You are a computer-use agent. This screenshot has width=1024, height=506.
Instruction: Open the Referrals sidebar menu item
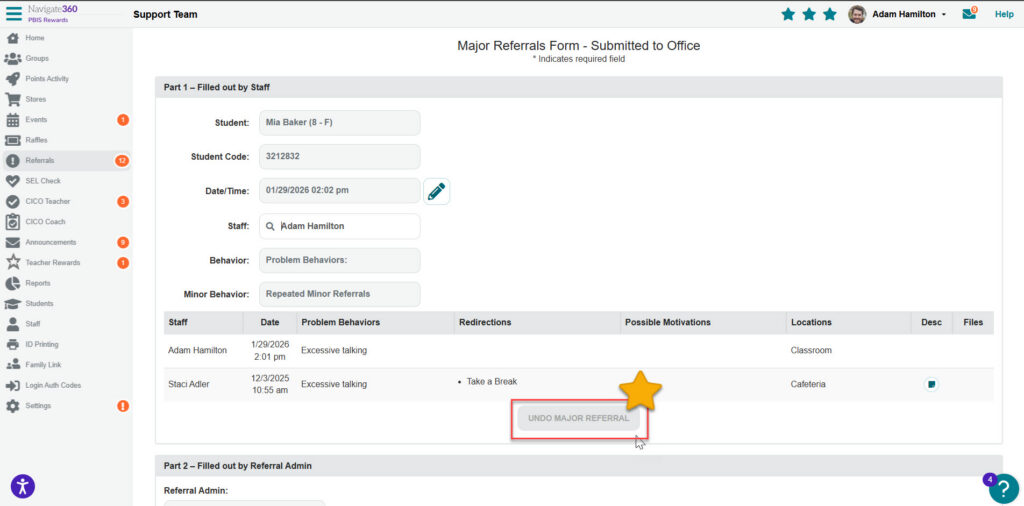pos(40,160)
